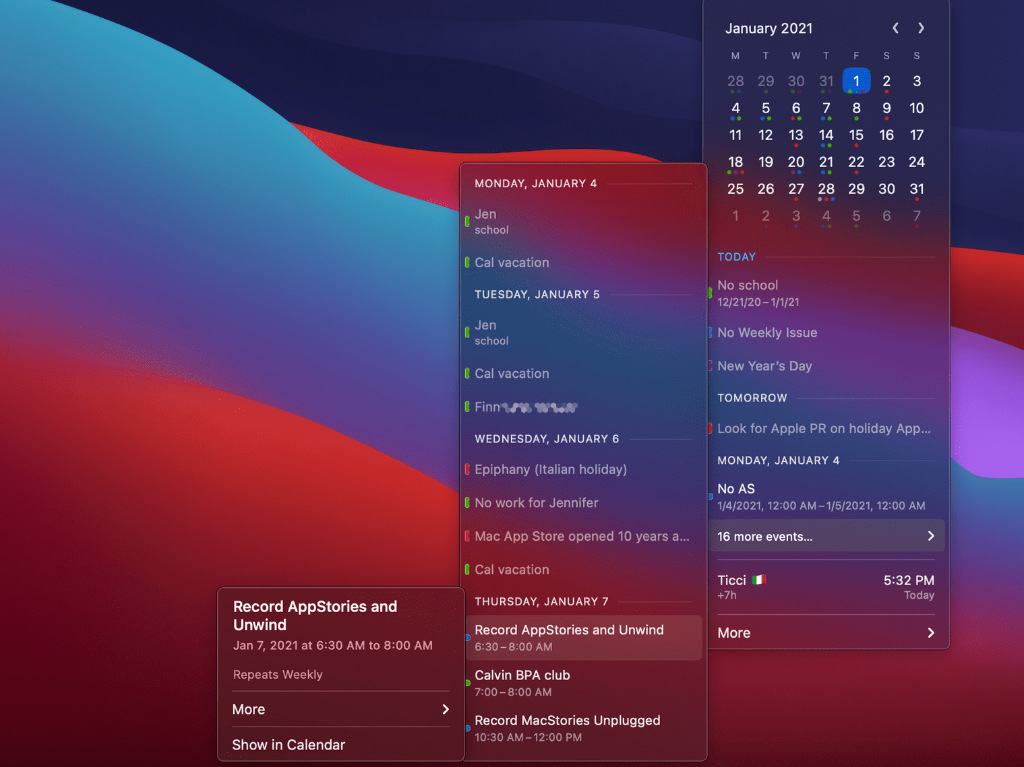Open the More submenu in the calendar panel
Viewport: 1024px width, 767px height.
826,632
